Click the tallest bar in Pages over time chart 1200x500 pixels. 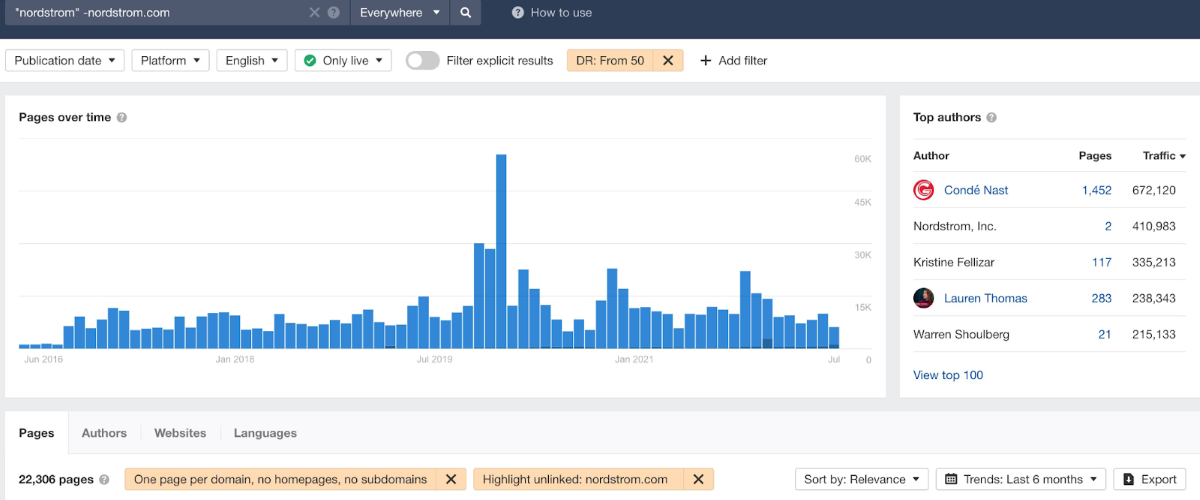pyautogui.click(x=501, y=251)
